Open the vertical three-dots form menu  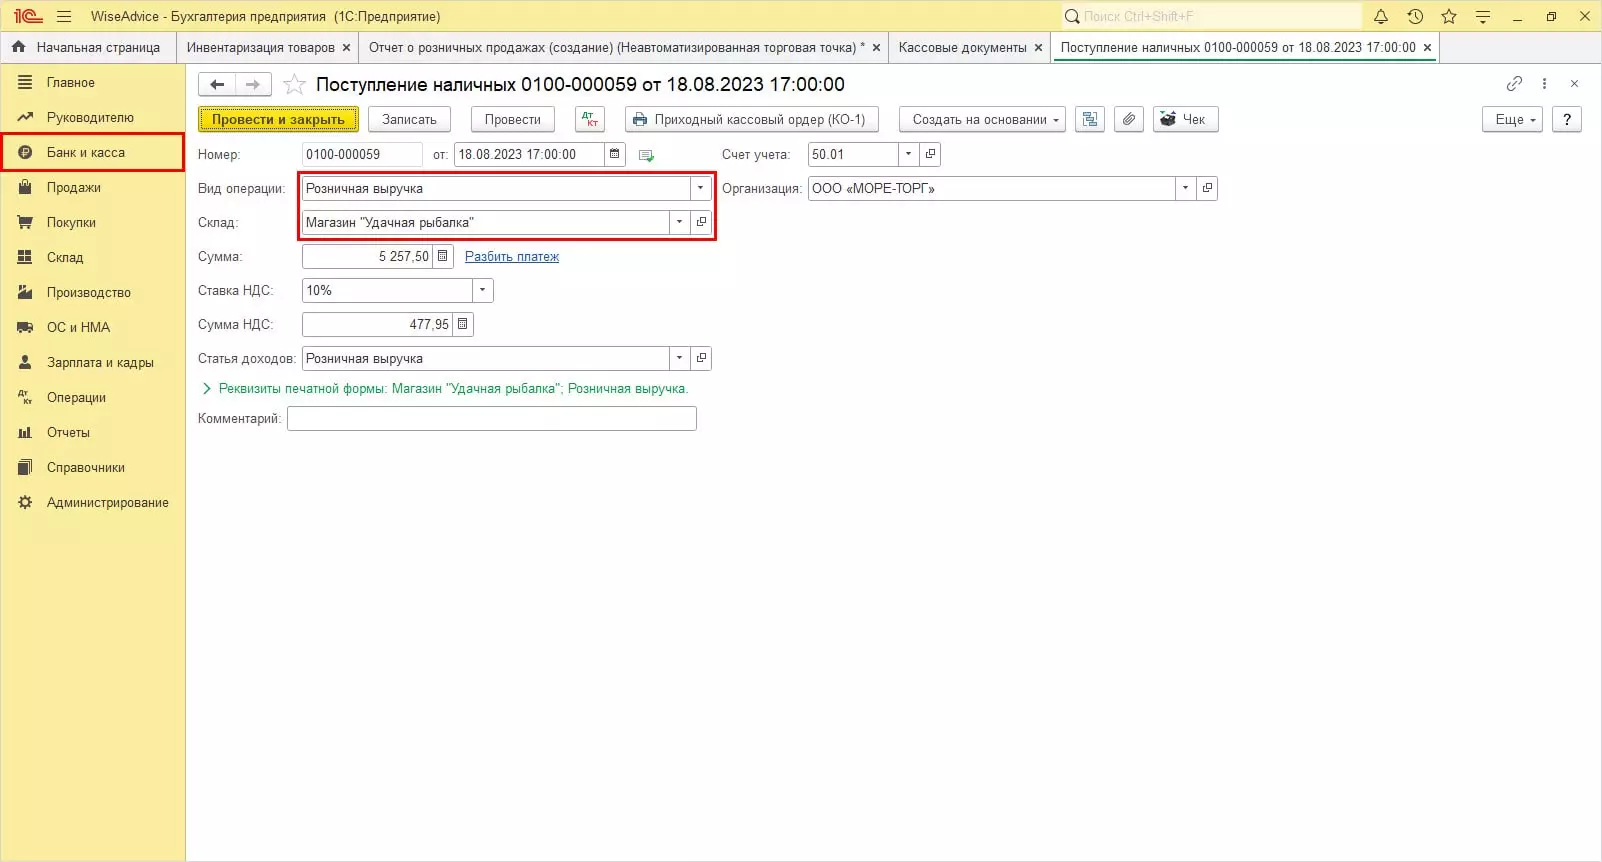pos(1544,84)
